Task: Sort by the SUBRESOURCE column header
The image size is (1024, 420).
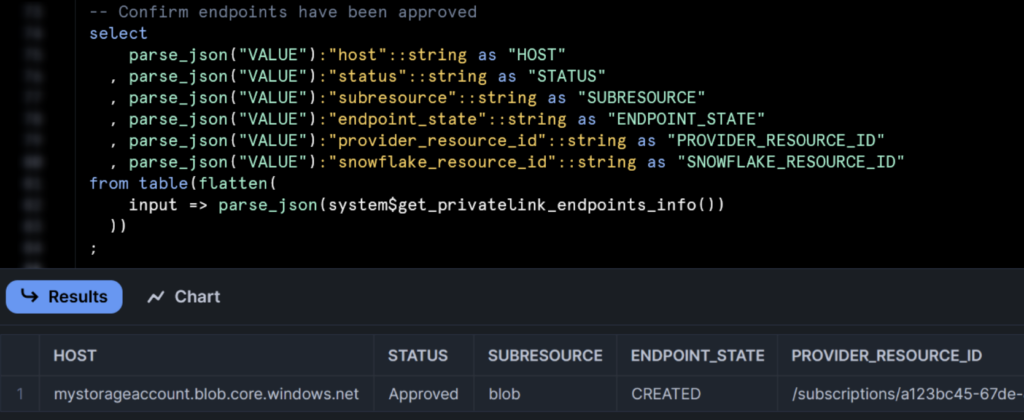Action: (545, 355)
